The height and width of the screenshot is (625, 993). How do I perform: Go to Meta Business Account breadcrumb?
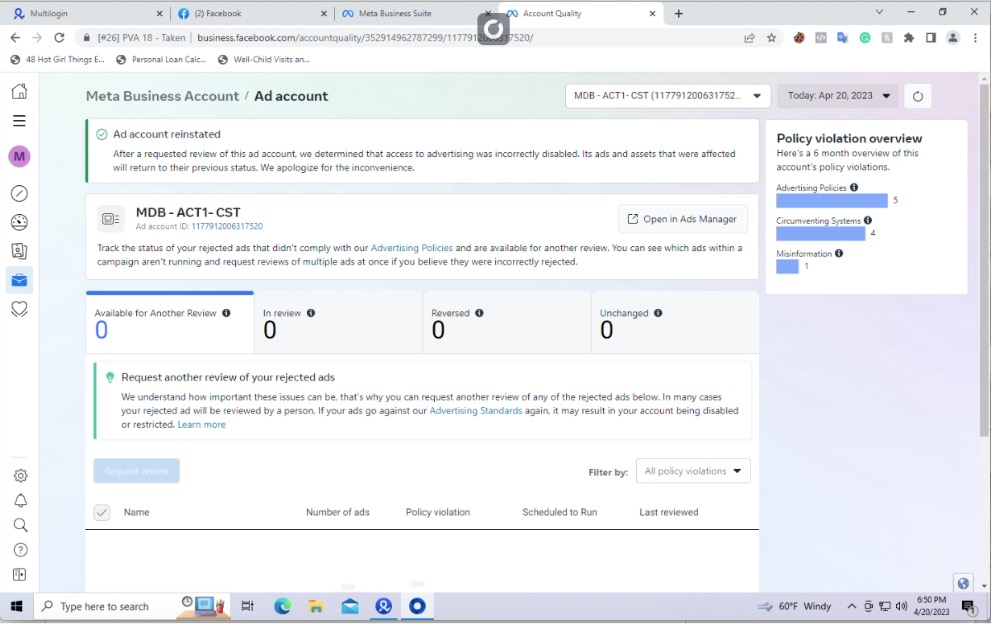tap(162, 96)
